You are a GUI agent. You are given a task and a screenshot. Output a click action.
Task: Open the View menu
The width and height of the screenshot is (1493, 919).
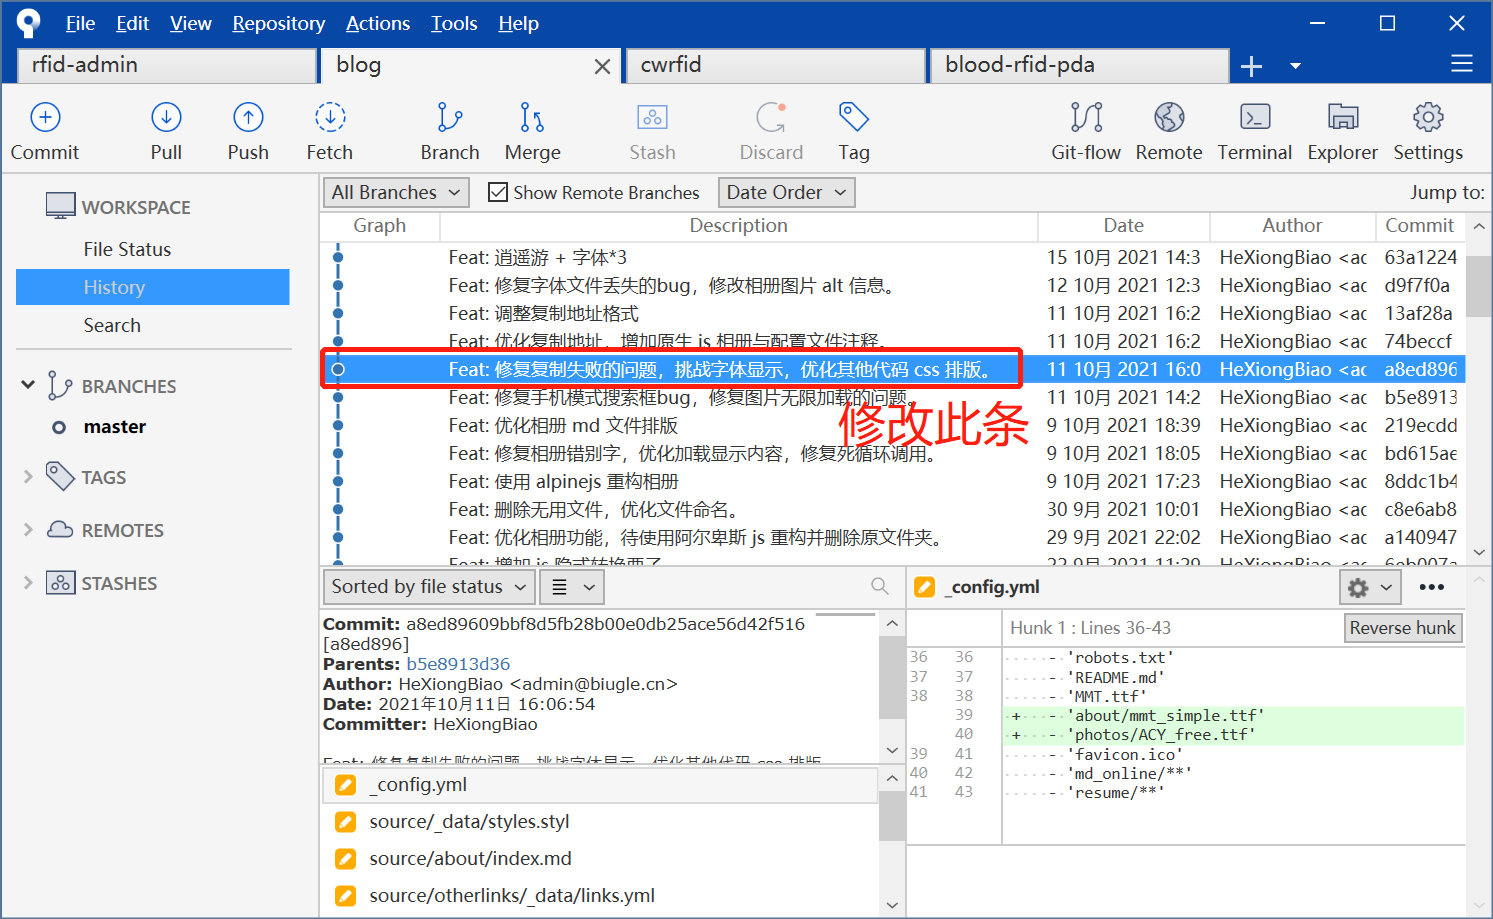click(x=190, y=23)
